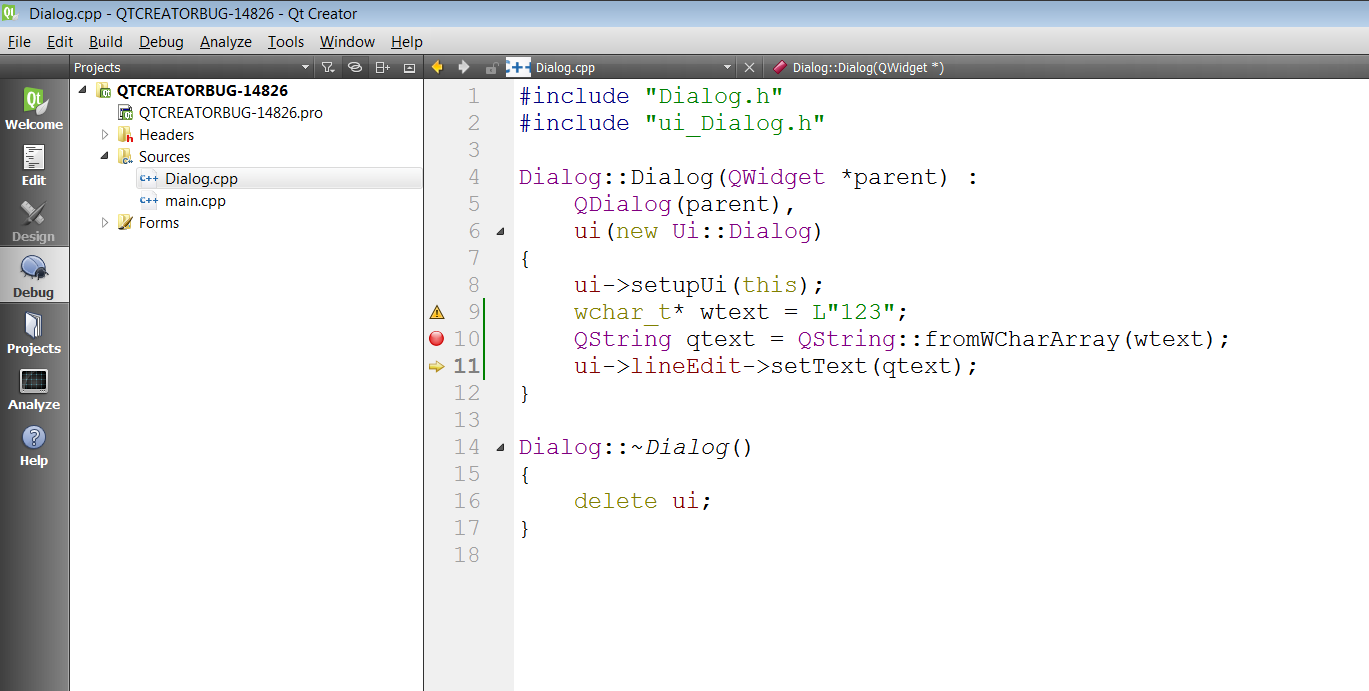Screen dimensions: 1369x691
Task: Open main.cpp in Sources
Action: pyautogui.click(x=195, y=201)
